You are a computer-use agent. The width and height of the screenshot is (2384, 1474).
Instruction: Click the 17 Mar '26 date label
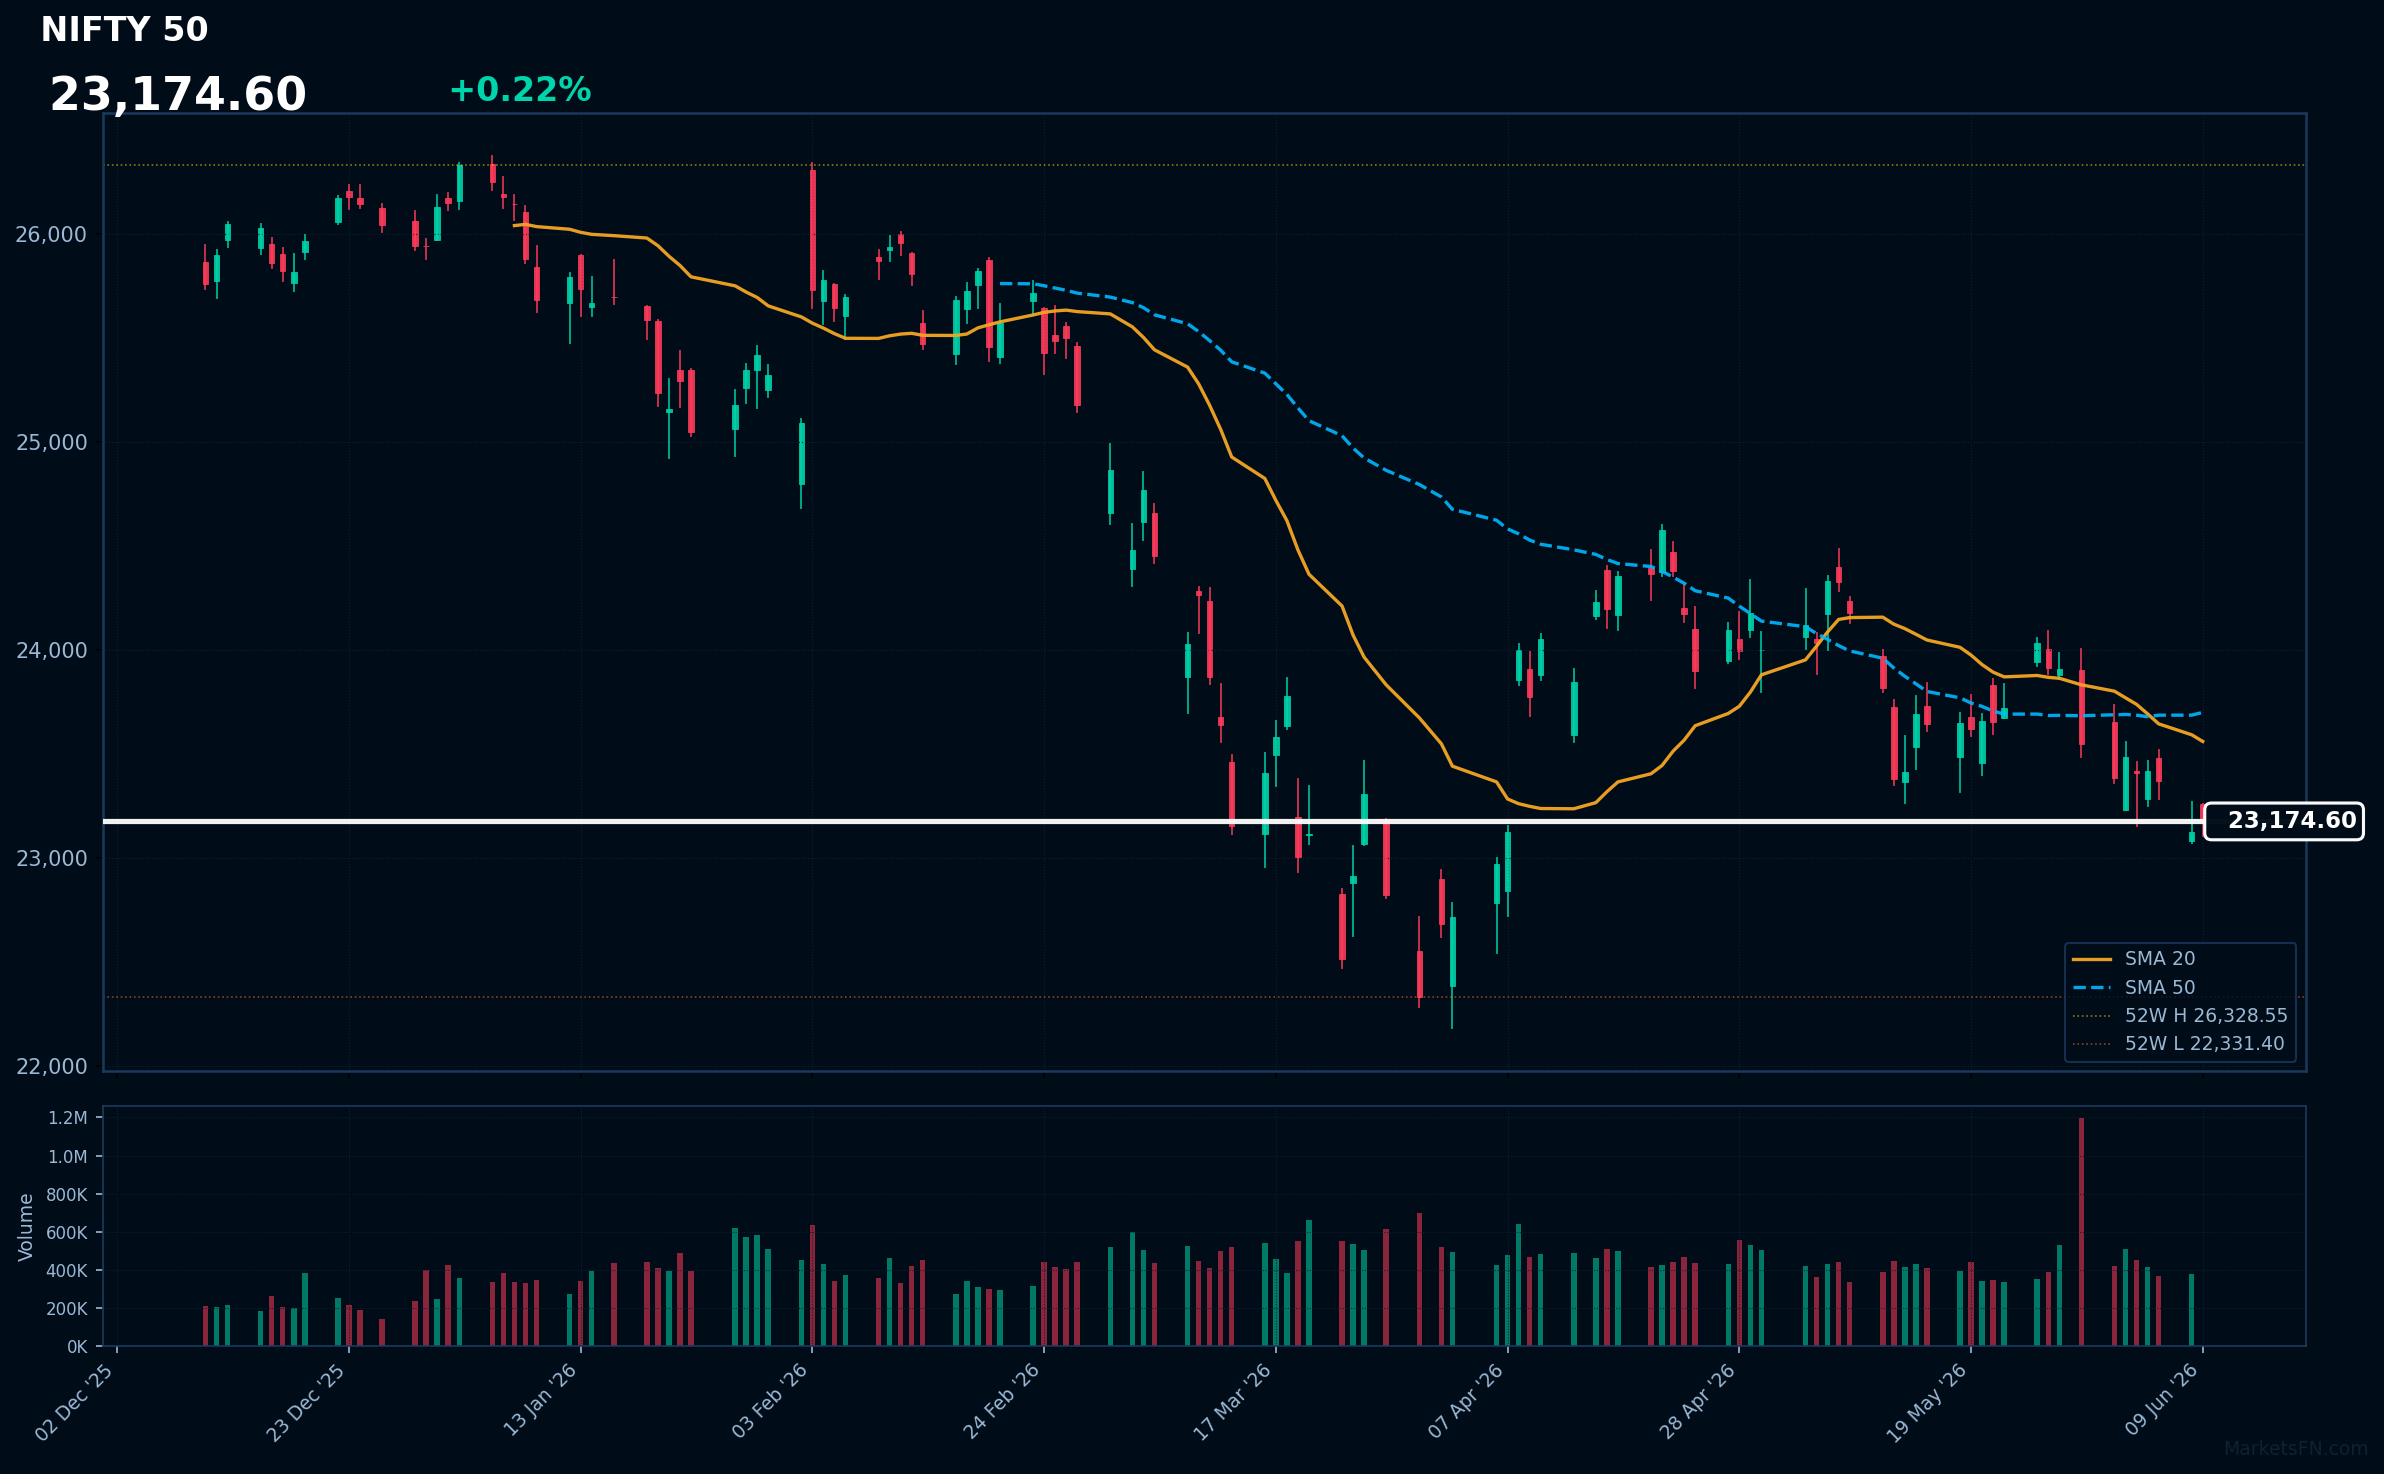click(1233, 1402)
